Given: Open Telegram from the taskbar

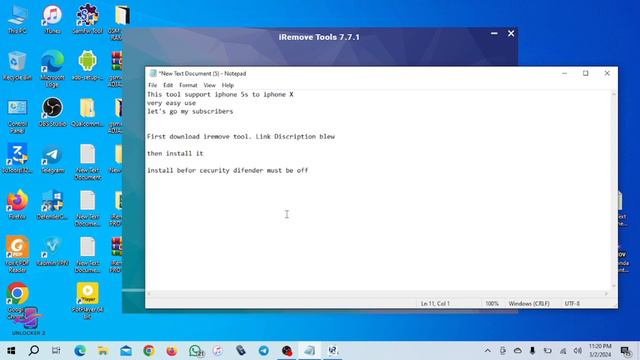Looking at the screenshot, I should pyautogui.click(x=264, y=351).
